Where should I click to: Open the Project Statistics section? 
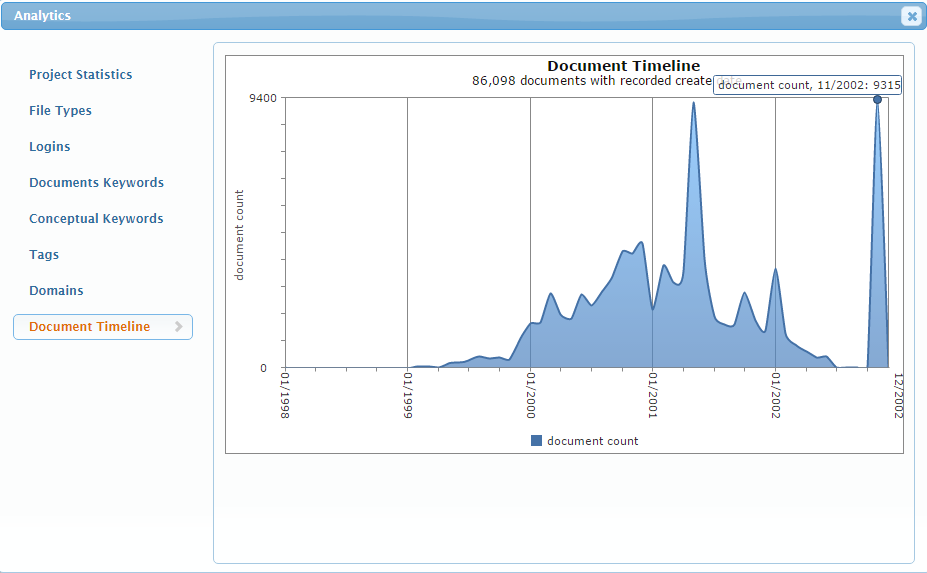pos(80,75)
